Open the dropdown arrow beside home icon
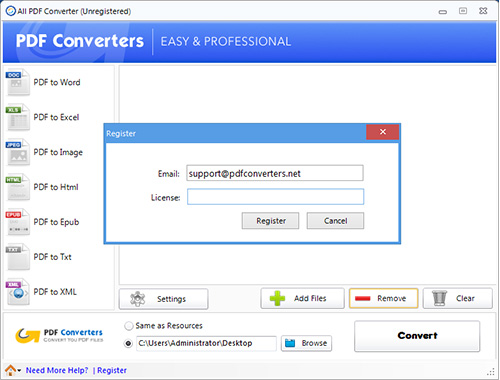Image resolution: width=500 pixels, height=380 pixels. (x=19, y=371)
